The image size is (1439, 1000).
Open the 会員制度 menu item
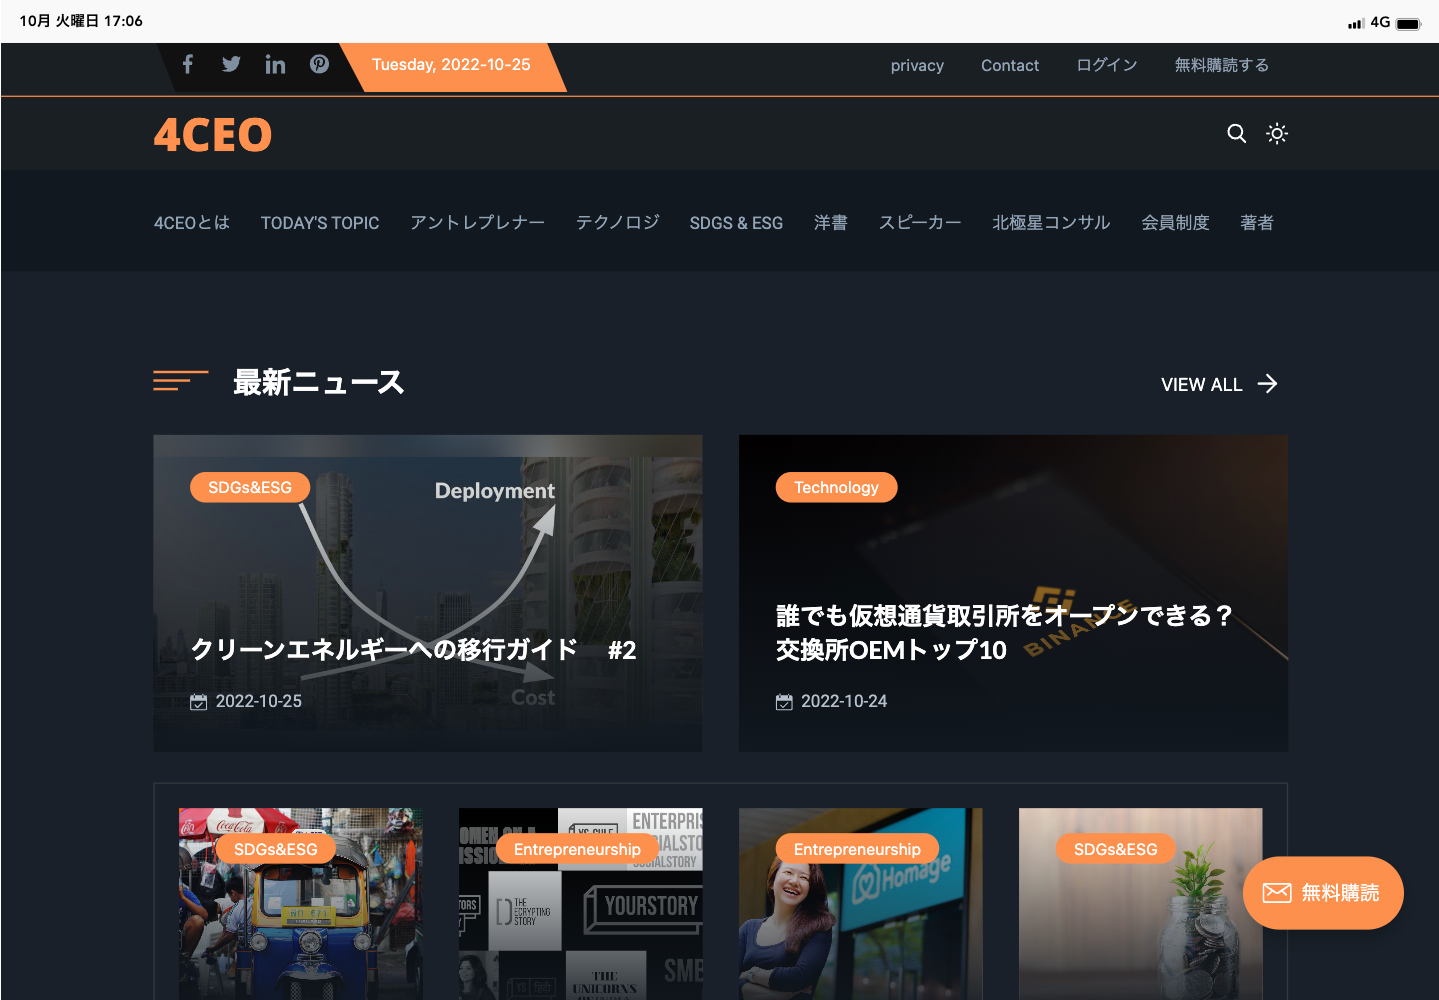pos(1176,223)
